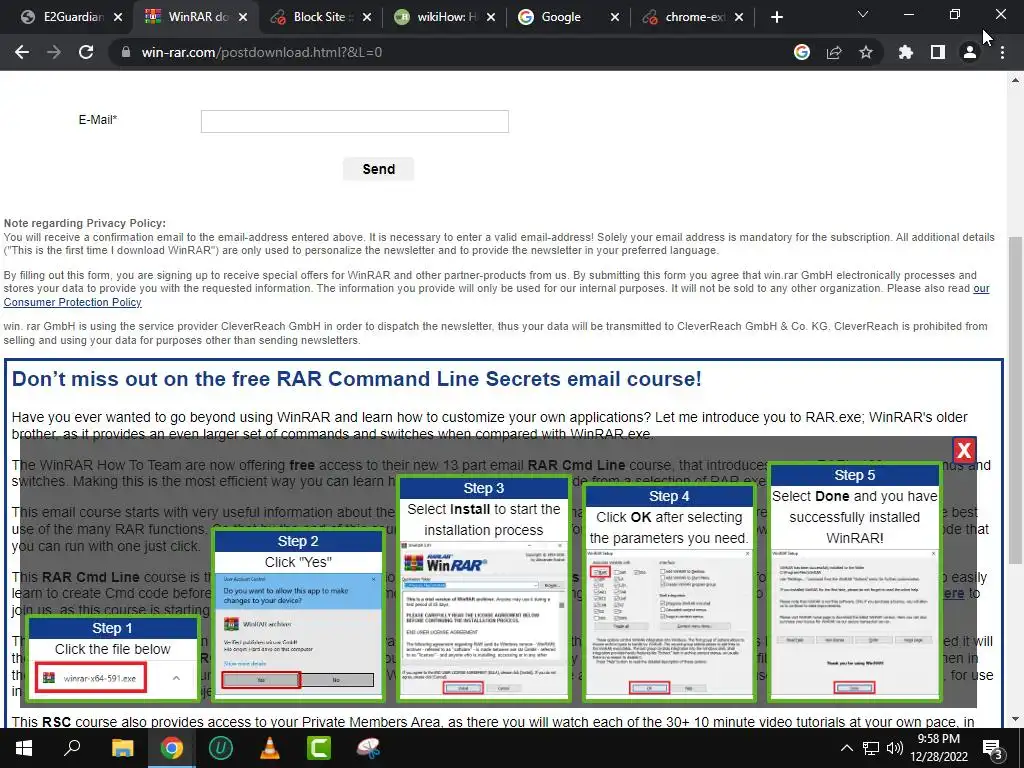Show hidden system tray icons

846,748
